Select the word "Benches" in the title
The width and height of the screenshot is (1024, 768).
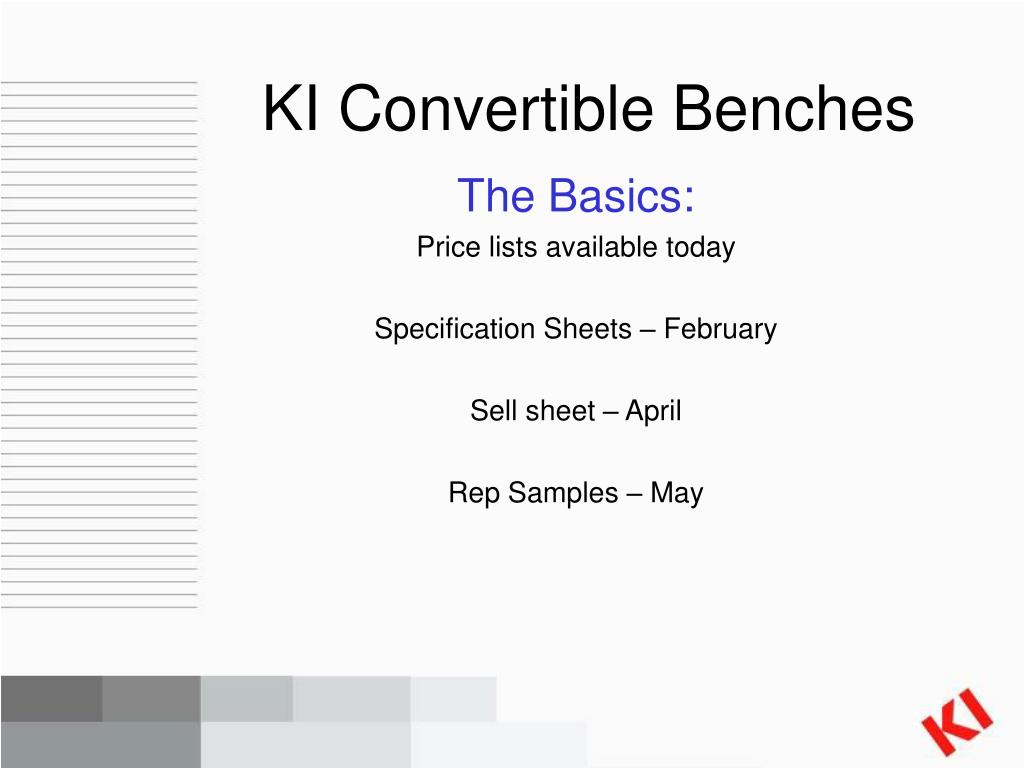pyautogui.click(x=793, y=108)
